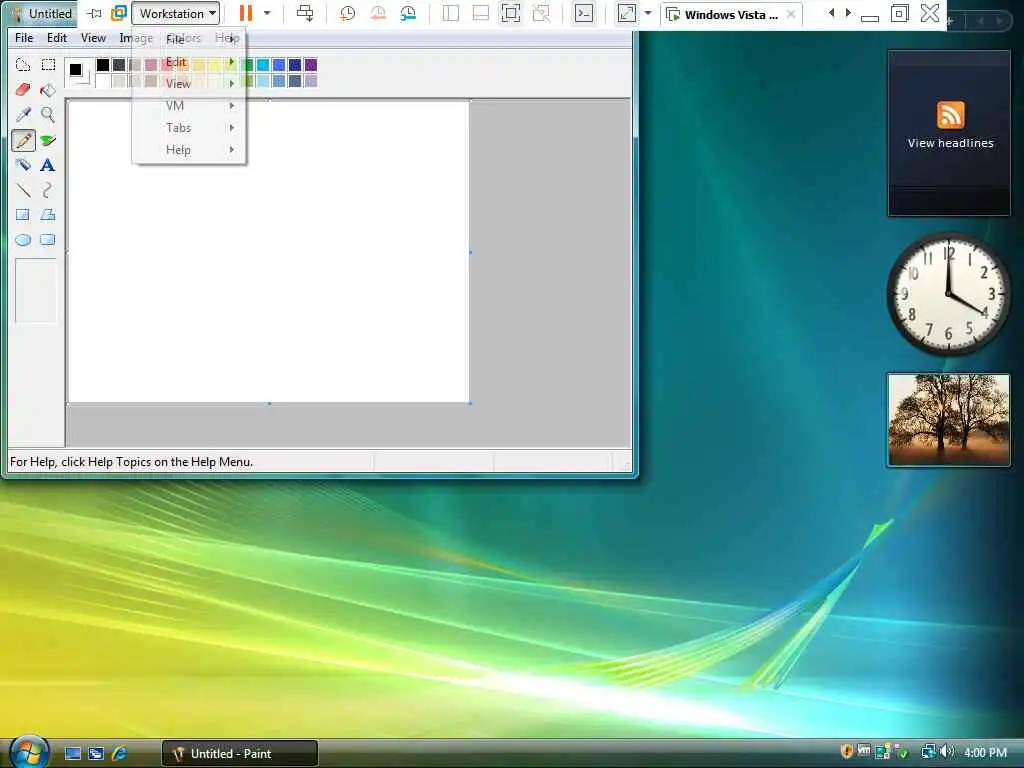Choose the Brush tool in Paint
This screenshot has width=1024, height=768.
pyautogui.click(x=48, y=140)
